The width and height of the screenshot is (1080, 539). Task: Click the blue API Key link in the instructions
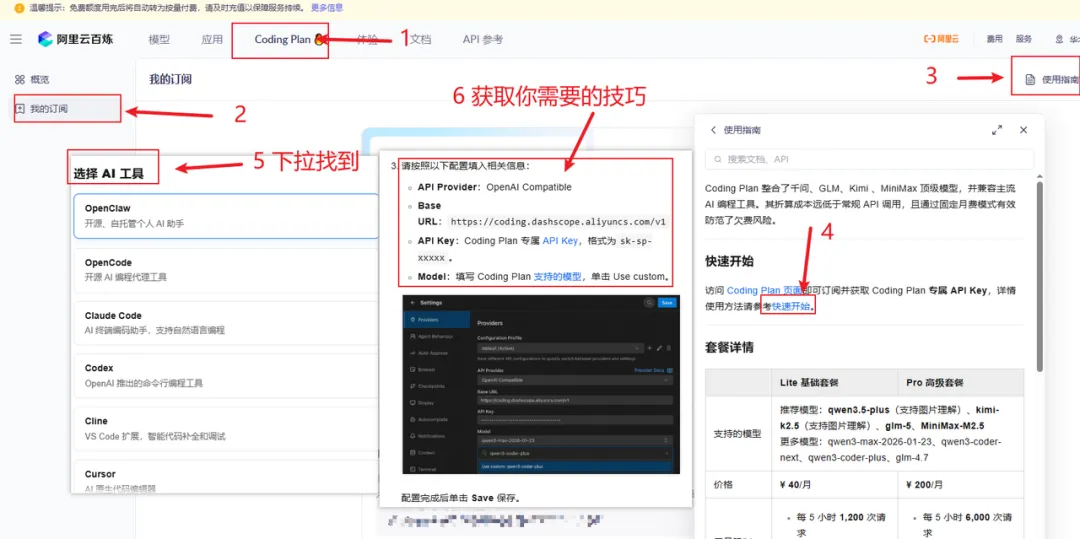click(560, 240)
